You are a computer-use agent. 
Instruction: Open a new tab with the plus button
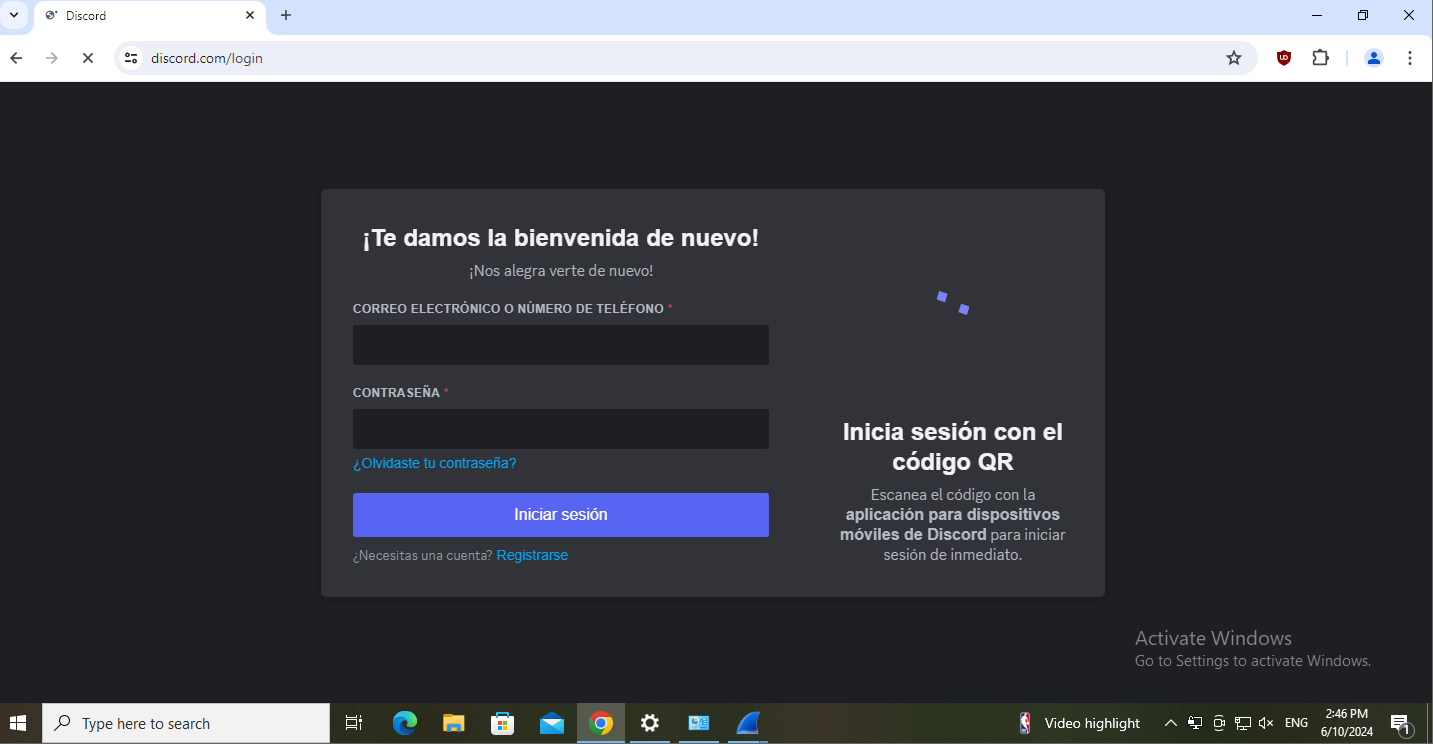[x=286, y=15]
